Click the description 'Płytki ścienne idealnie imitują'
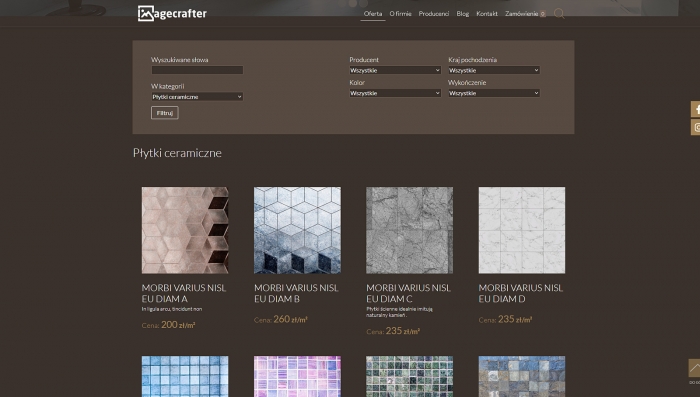Viewport: 700px width, 397px height. (x=399, y=309)
